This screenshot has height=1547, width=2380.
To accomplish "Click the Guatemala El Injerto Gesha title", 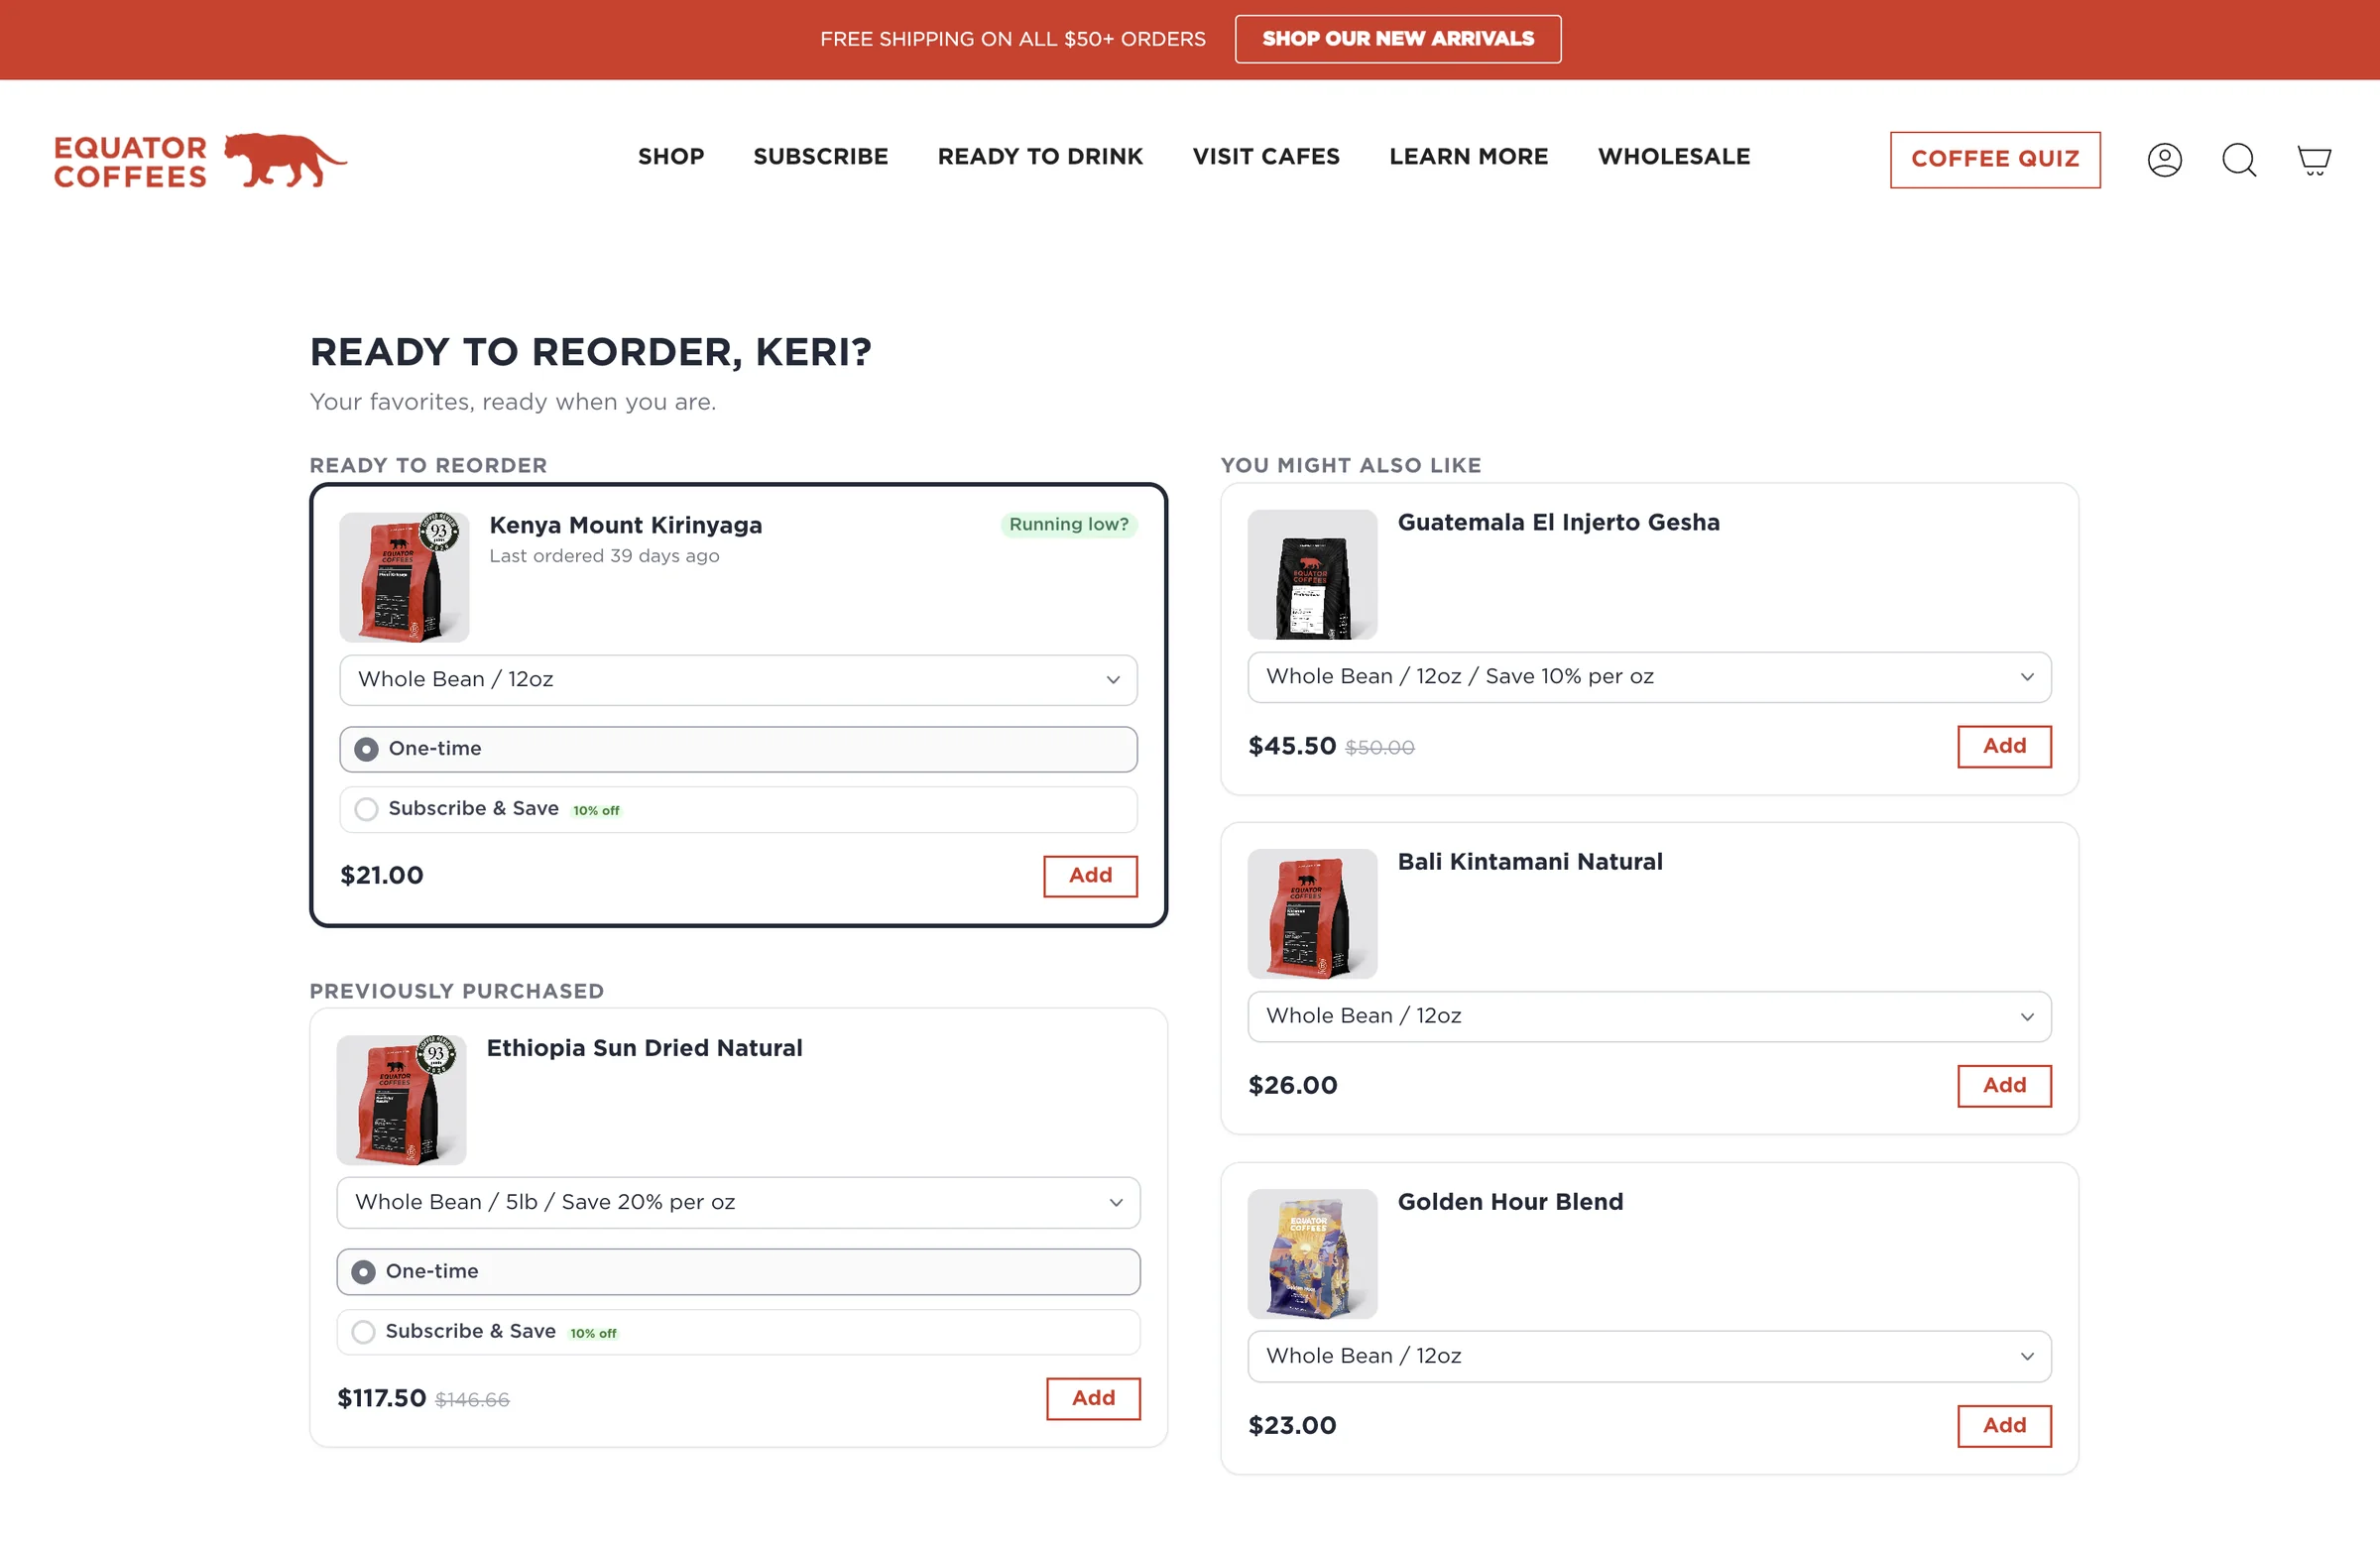I will [x=1558, y=523].
